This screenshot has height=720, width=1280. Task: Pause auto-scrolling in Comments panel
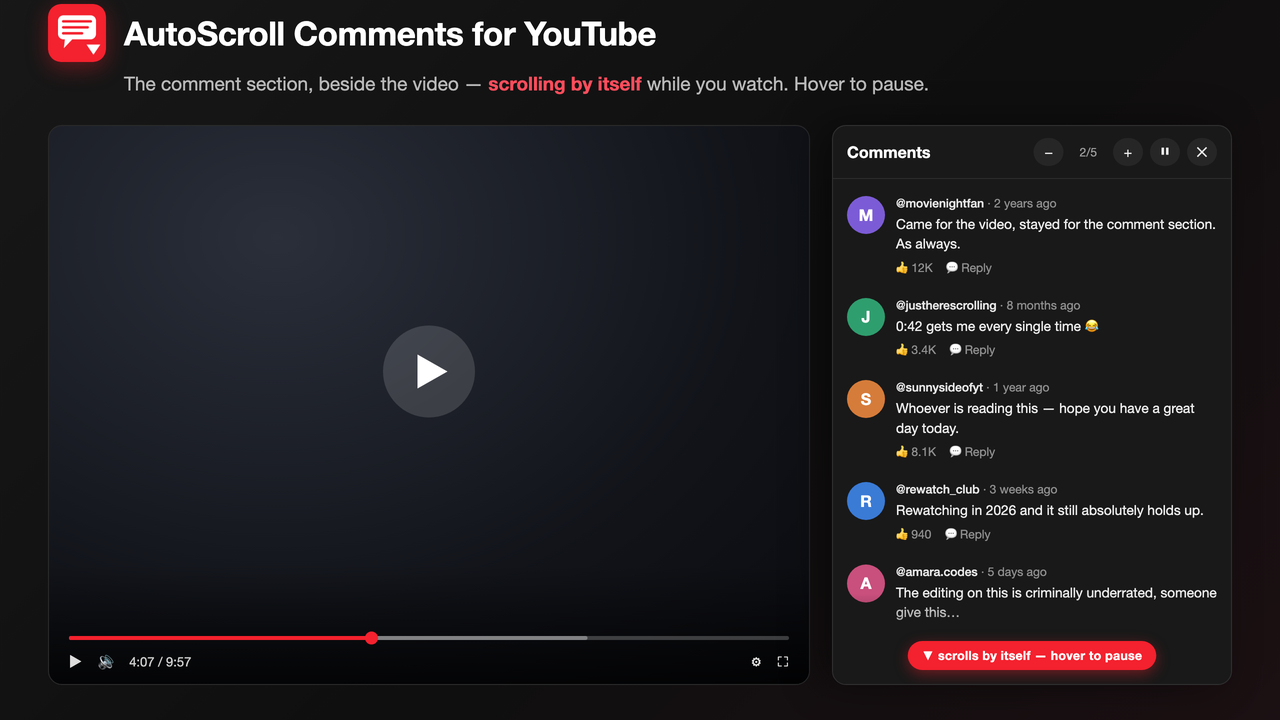pos(1165,152)
